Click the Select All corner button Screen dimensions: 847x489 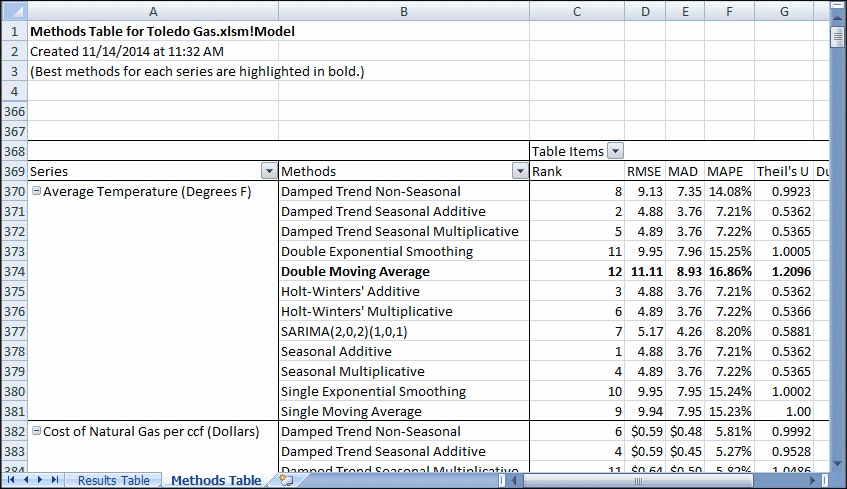click(14, 11)
